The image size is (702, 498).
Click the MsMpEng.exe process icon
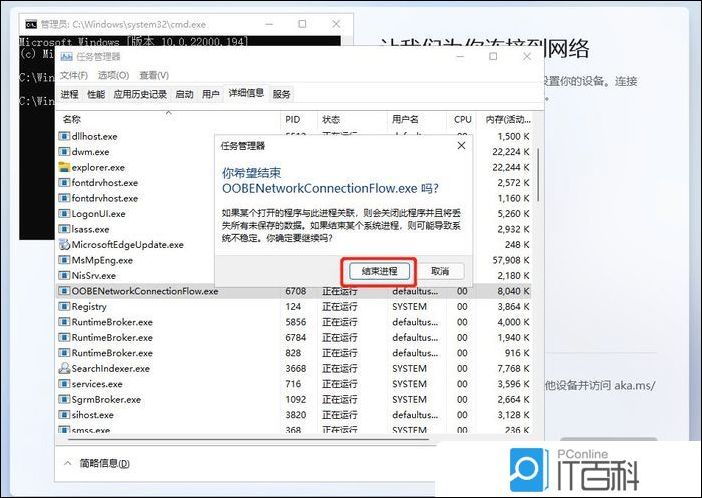(64, 260)
